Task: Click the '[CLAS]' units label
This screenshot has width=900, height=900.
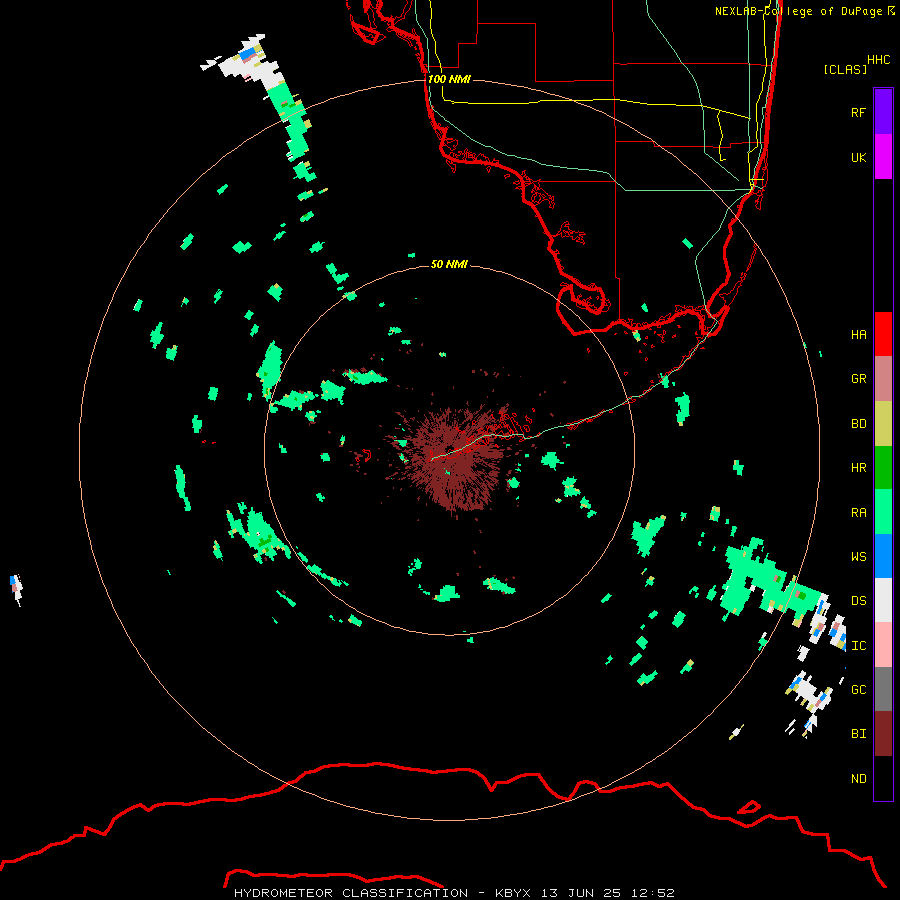Action: [x=845, y=69]
